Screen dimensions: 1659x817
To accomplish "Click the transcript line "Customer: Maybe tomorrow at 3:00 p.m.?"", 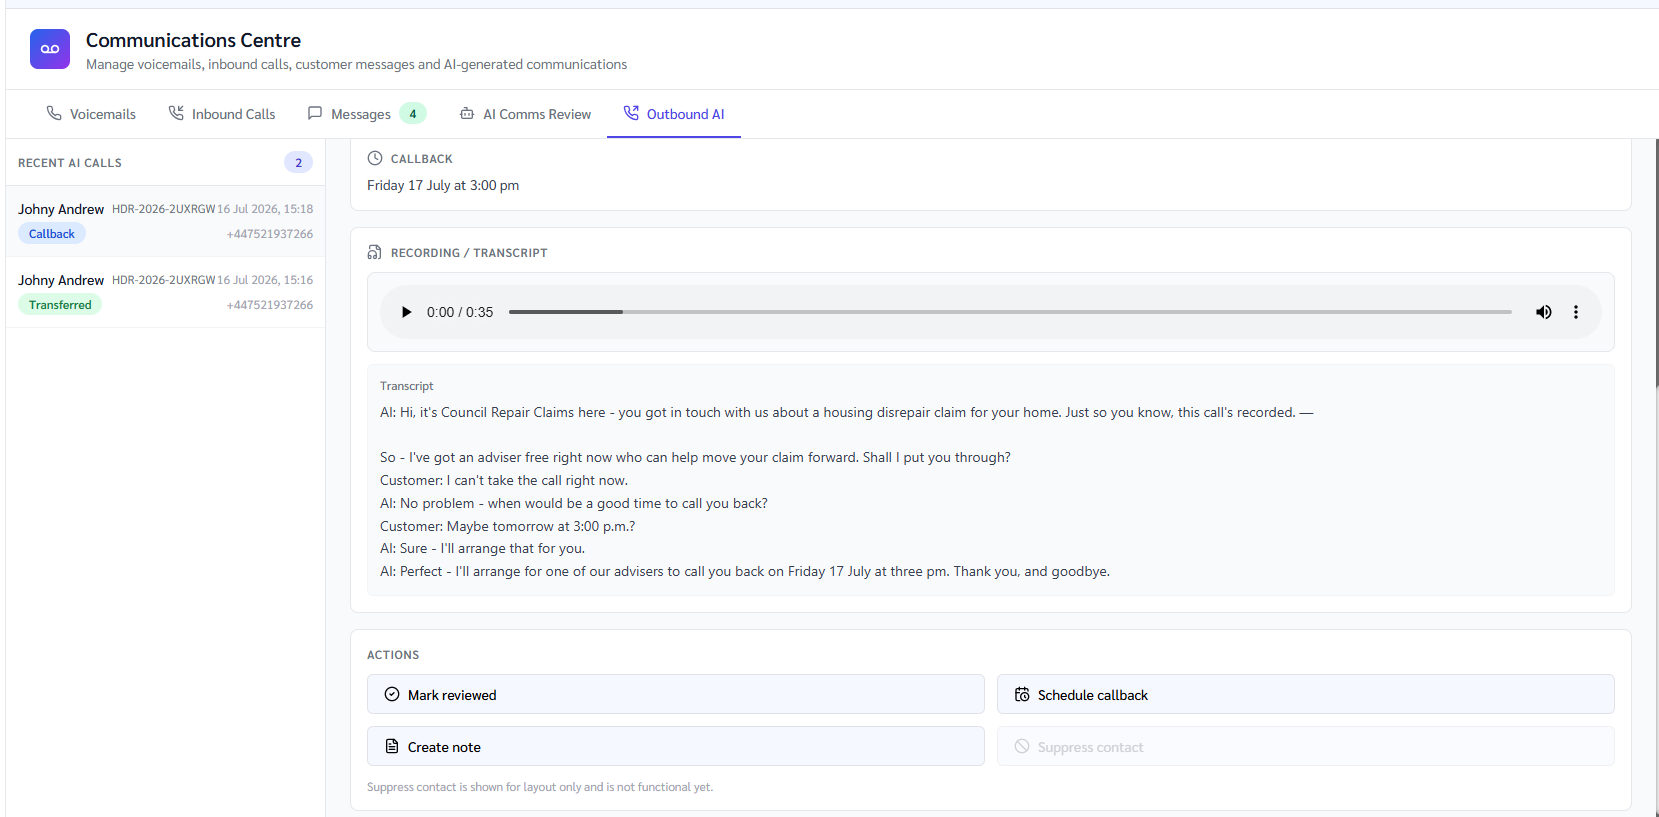I will (507, 526).
